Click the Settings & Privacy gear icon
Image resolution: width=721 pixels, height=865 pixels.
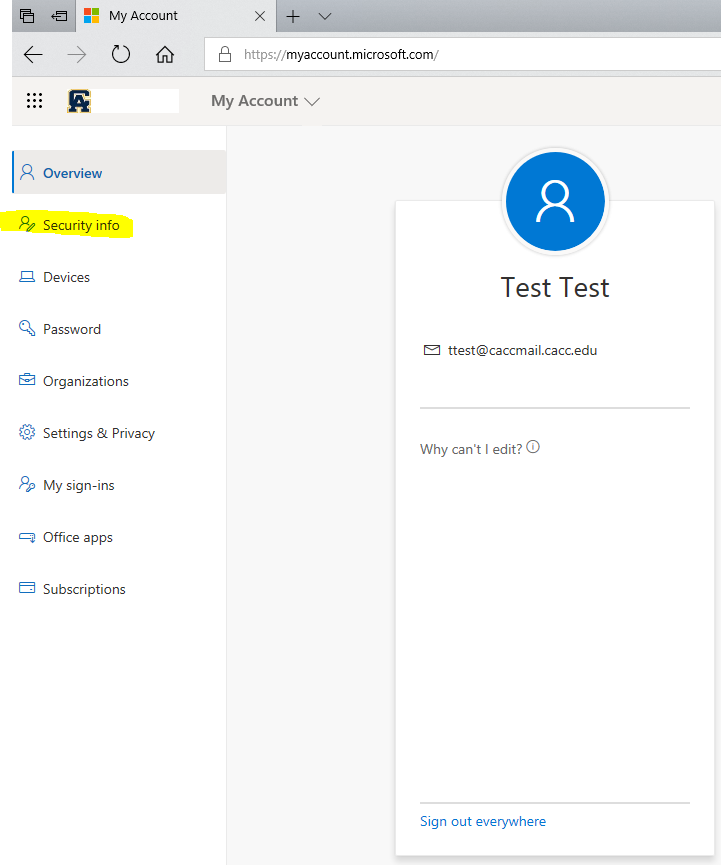pos(27,432)
